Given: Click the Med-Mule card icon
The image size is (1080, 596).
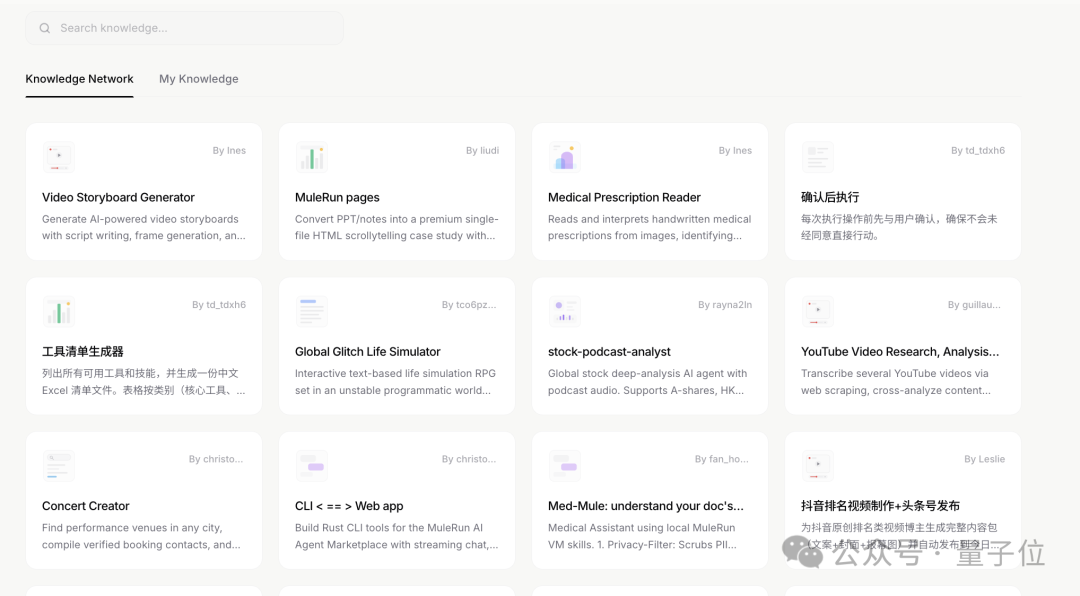Looking at the screenshot, I should coord(564,466).
